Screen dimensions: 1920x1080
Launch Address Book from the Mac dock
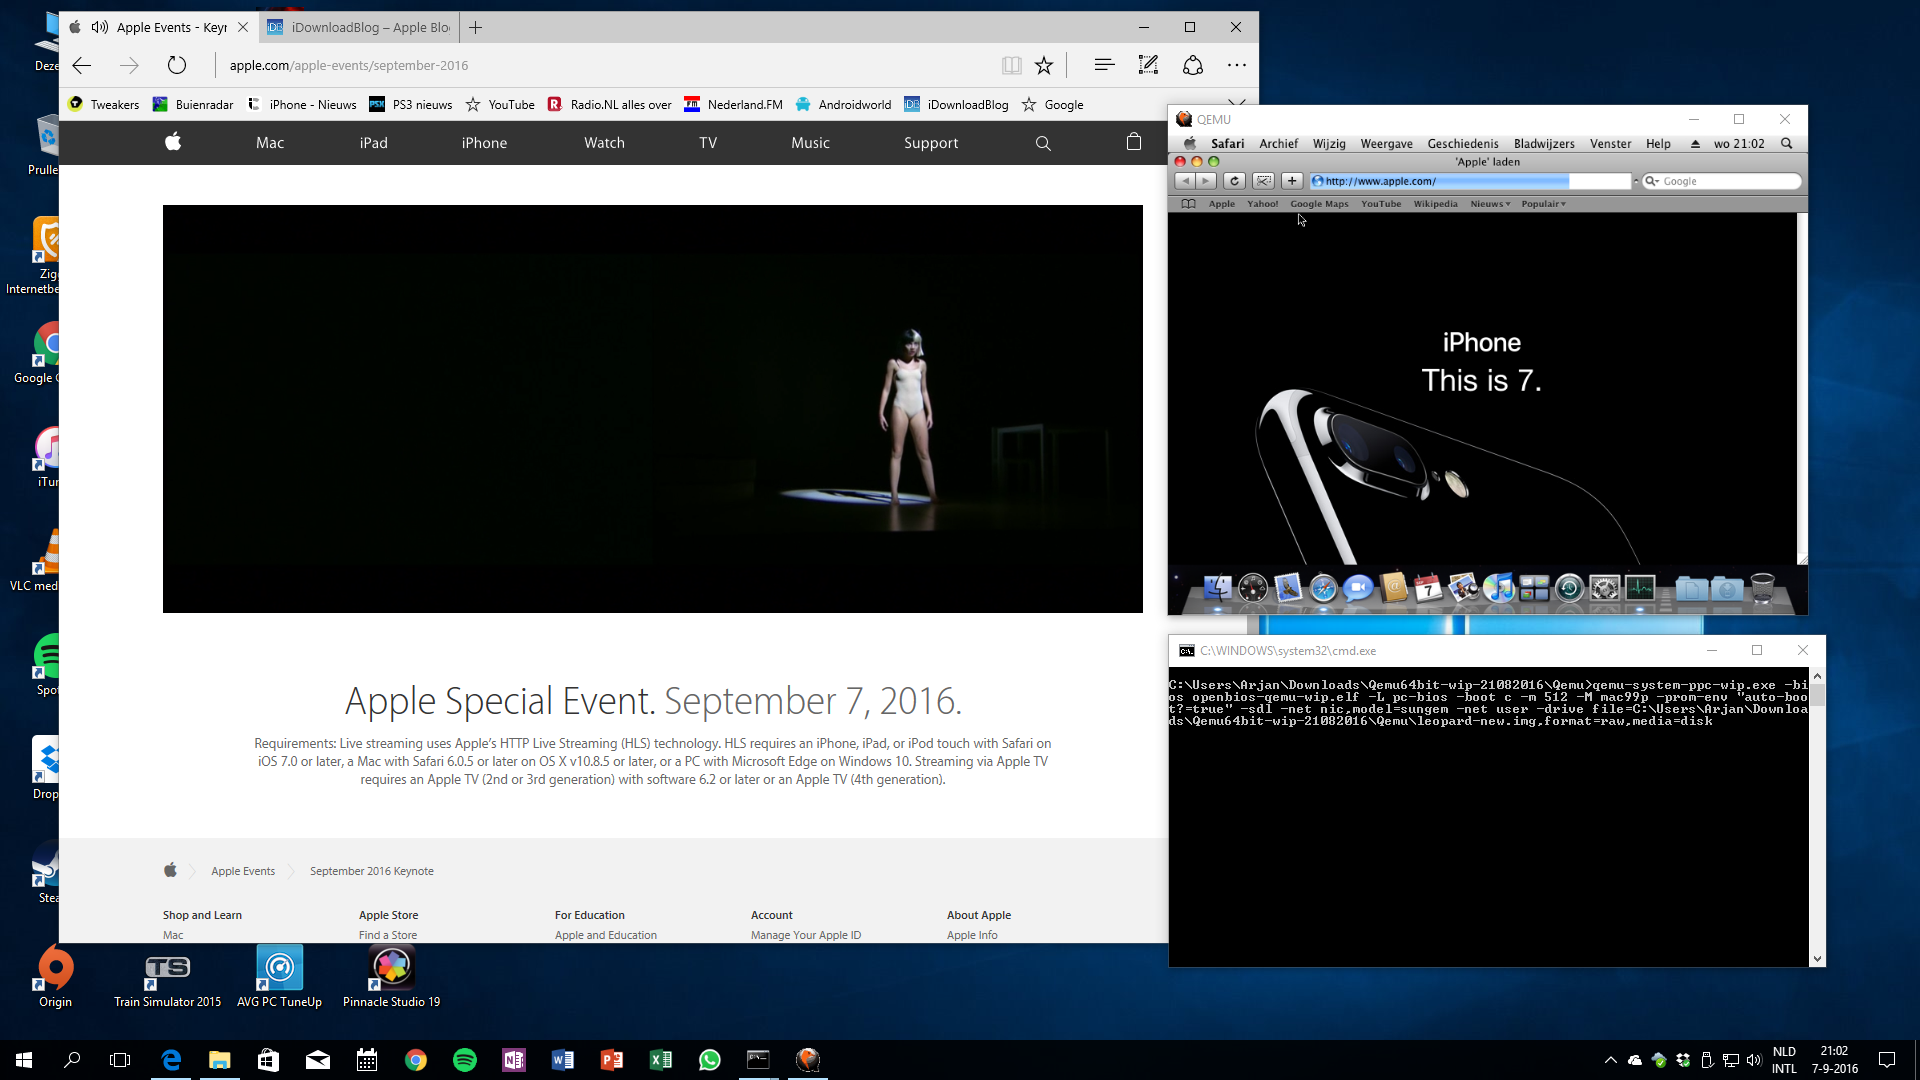coord(1394,588)
